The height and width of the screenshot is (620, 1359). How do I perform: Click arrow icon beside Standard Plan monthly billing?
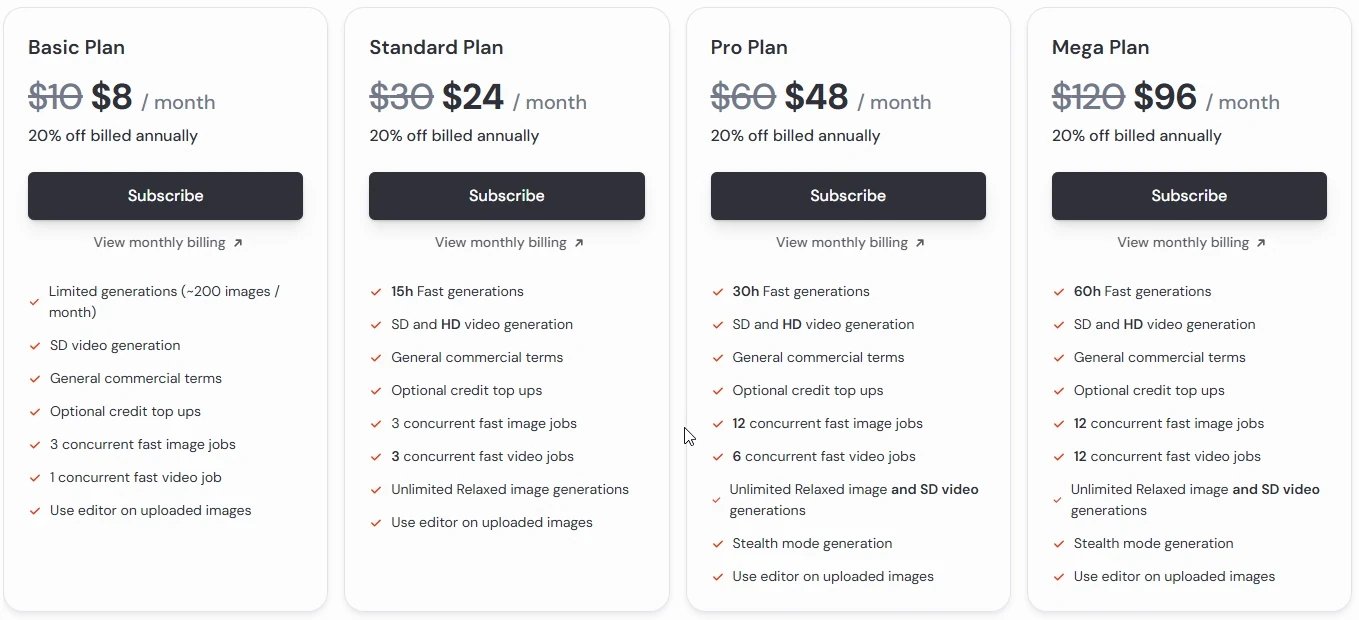coord(579,243)
